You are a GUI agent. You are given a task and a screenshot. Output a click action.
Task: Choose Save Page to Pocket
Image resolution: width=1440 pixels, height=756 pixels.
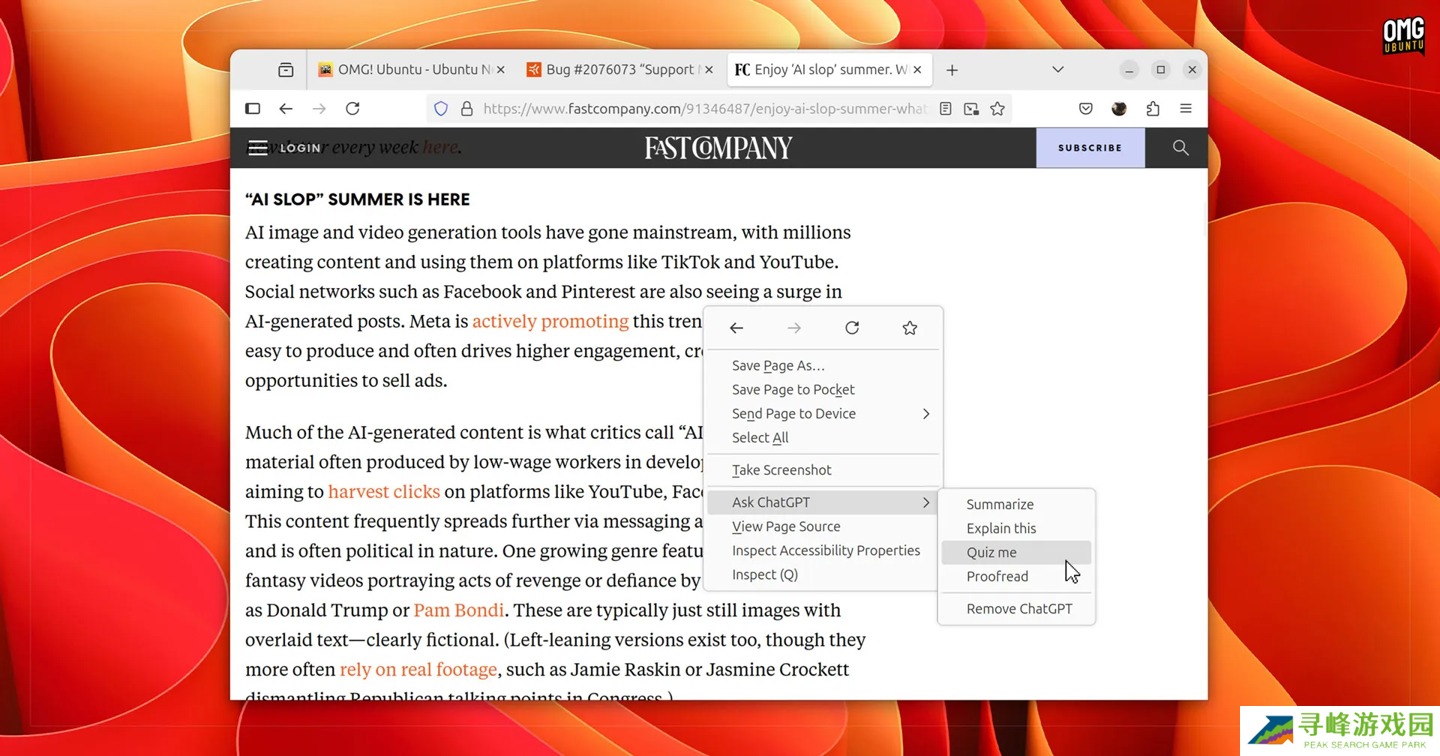tap(823, 390)
